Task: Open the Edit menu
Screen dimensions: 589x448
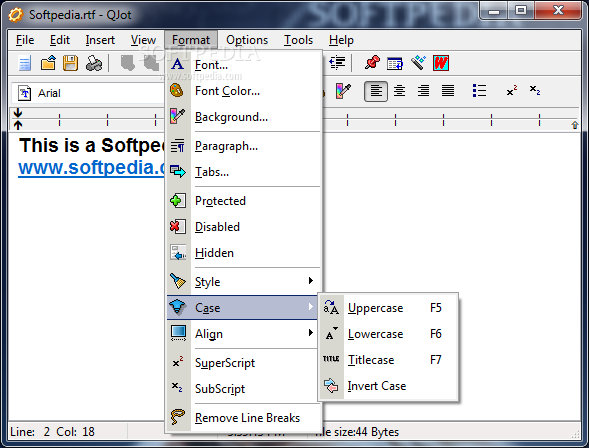Action: click(60, 40)
